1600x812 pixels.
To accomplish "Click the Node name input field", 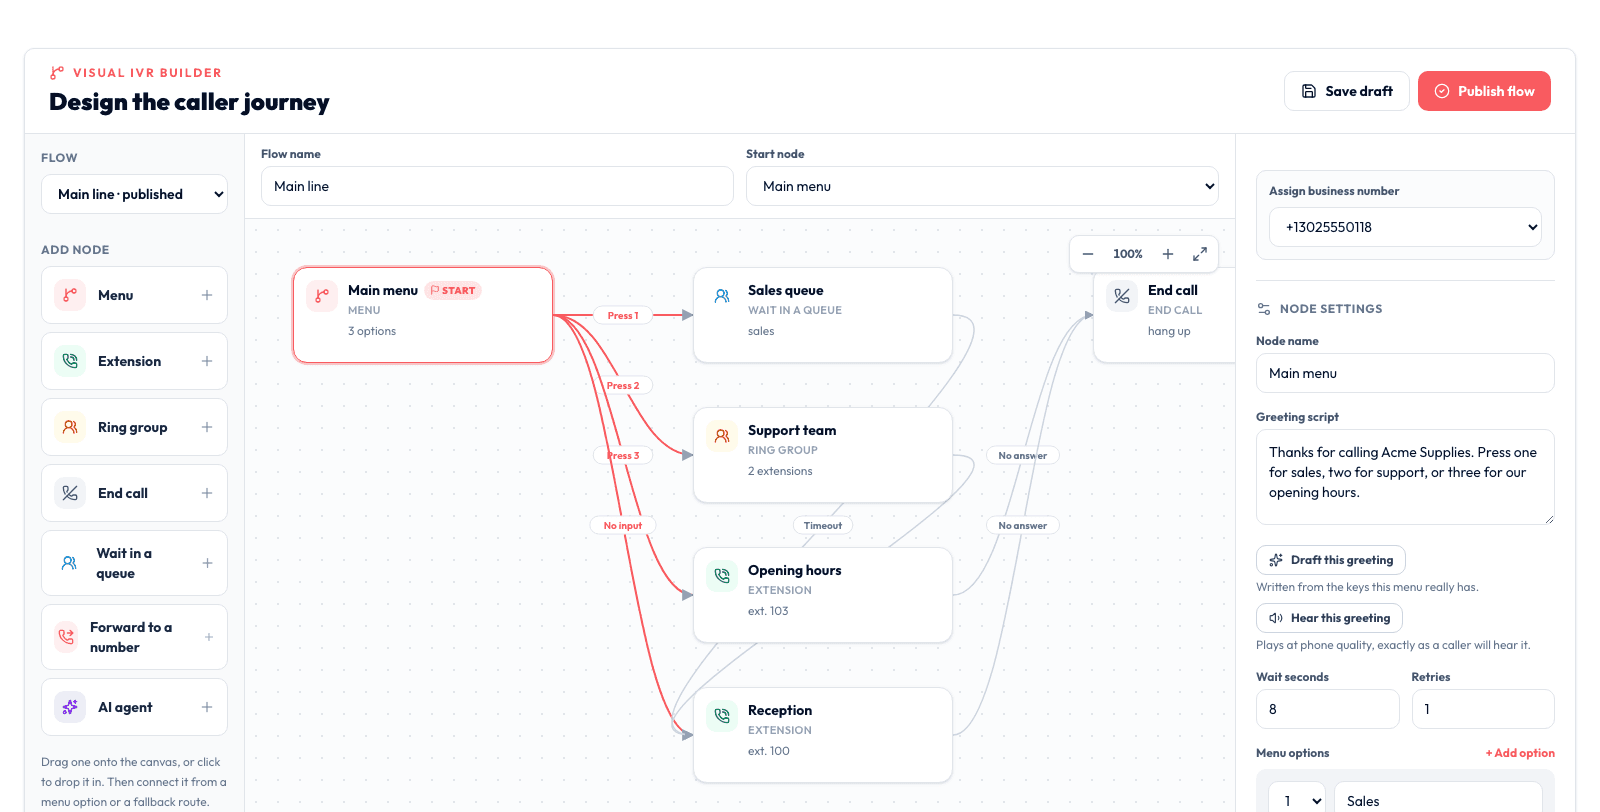I will (x=1405, y=373).
